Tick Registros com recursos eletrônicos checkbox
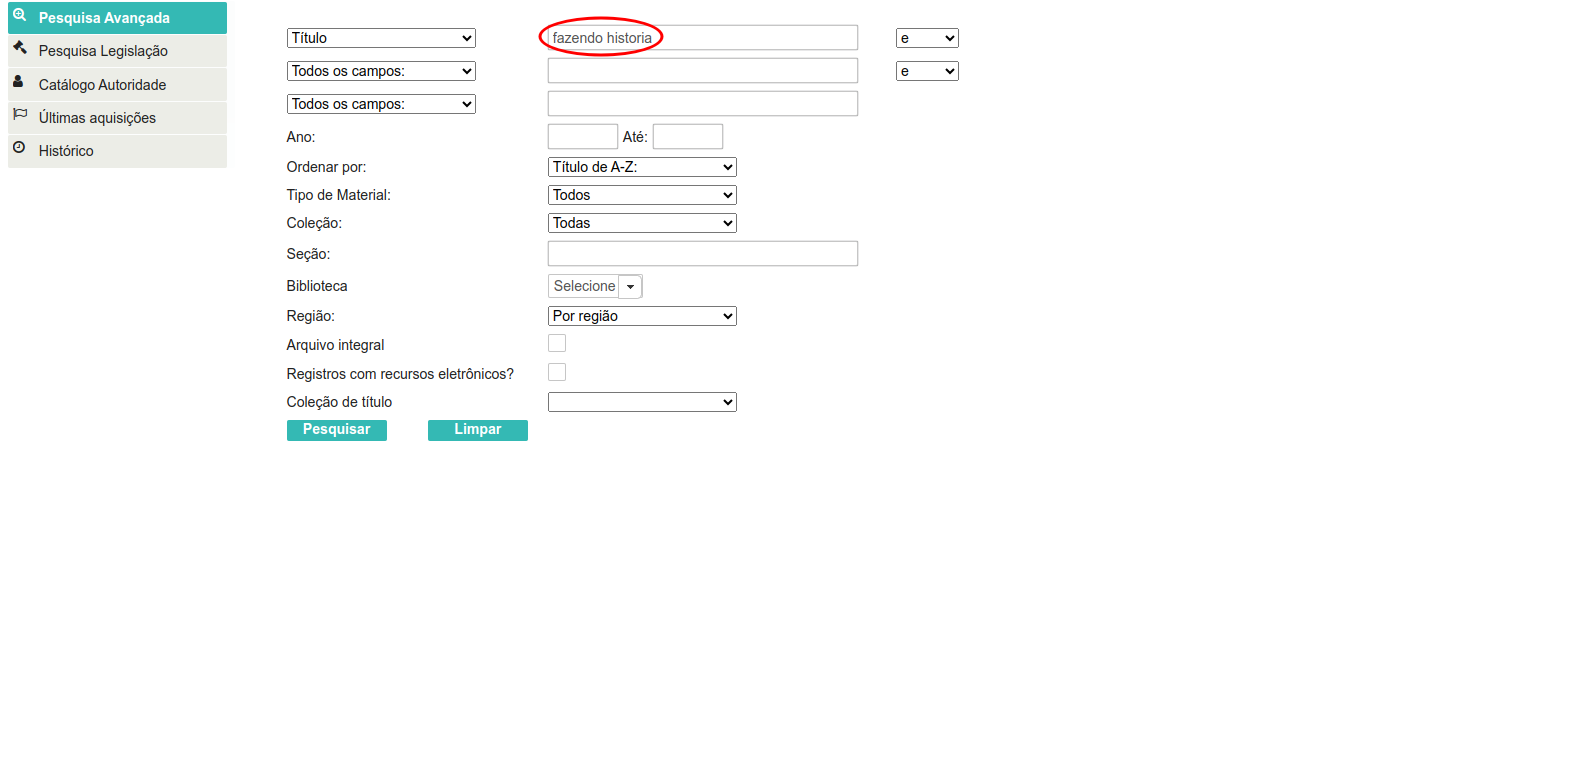This screenshot has height=775, width=1586. [557, 372]
